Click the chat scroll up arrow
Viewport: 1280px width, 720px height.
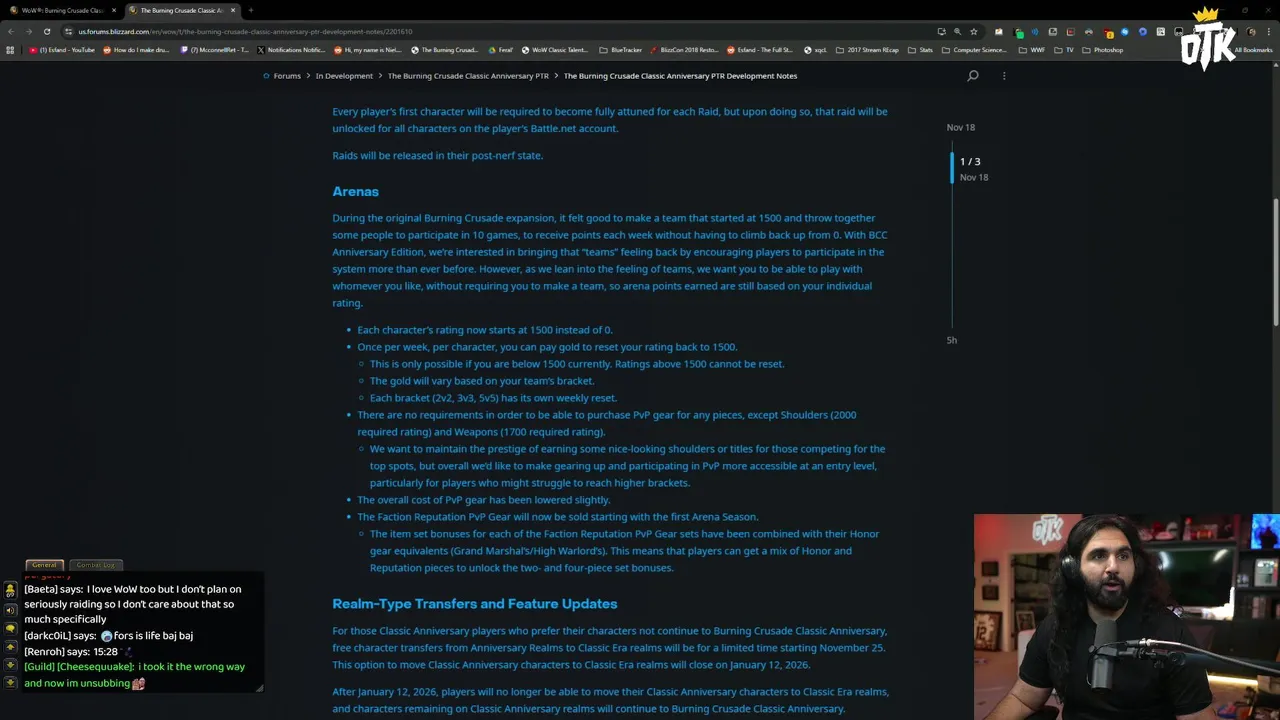coord(10,647)
